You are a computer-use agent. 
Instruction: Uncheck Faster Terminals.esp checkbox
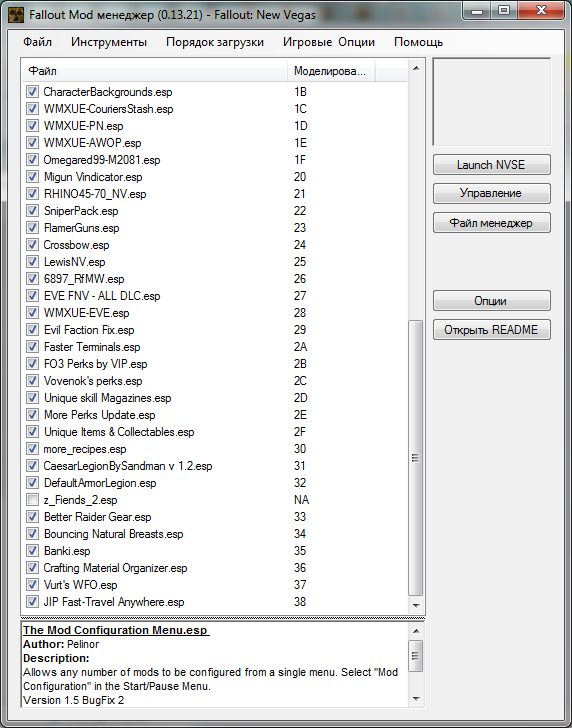(32, 347)
